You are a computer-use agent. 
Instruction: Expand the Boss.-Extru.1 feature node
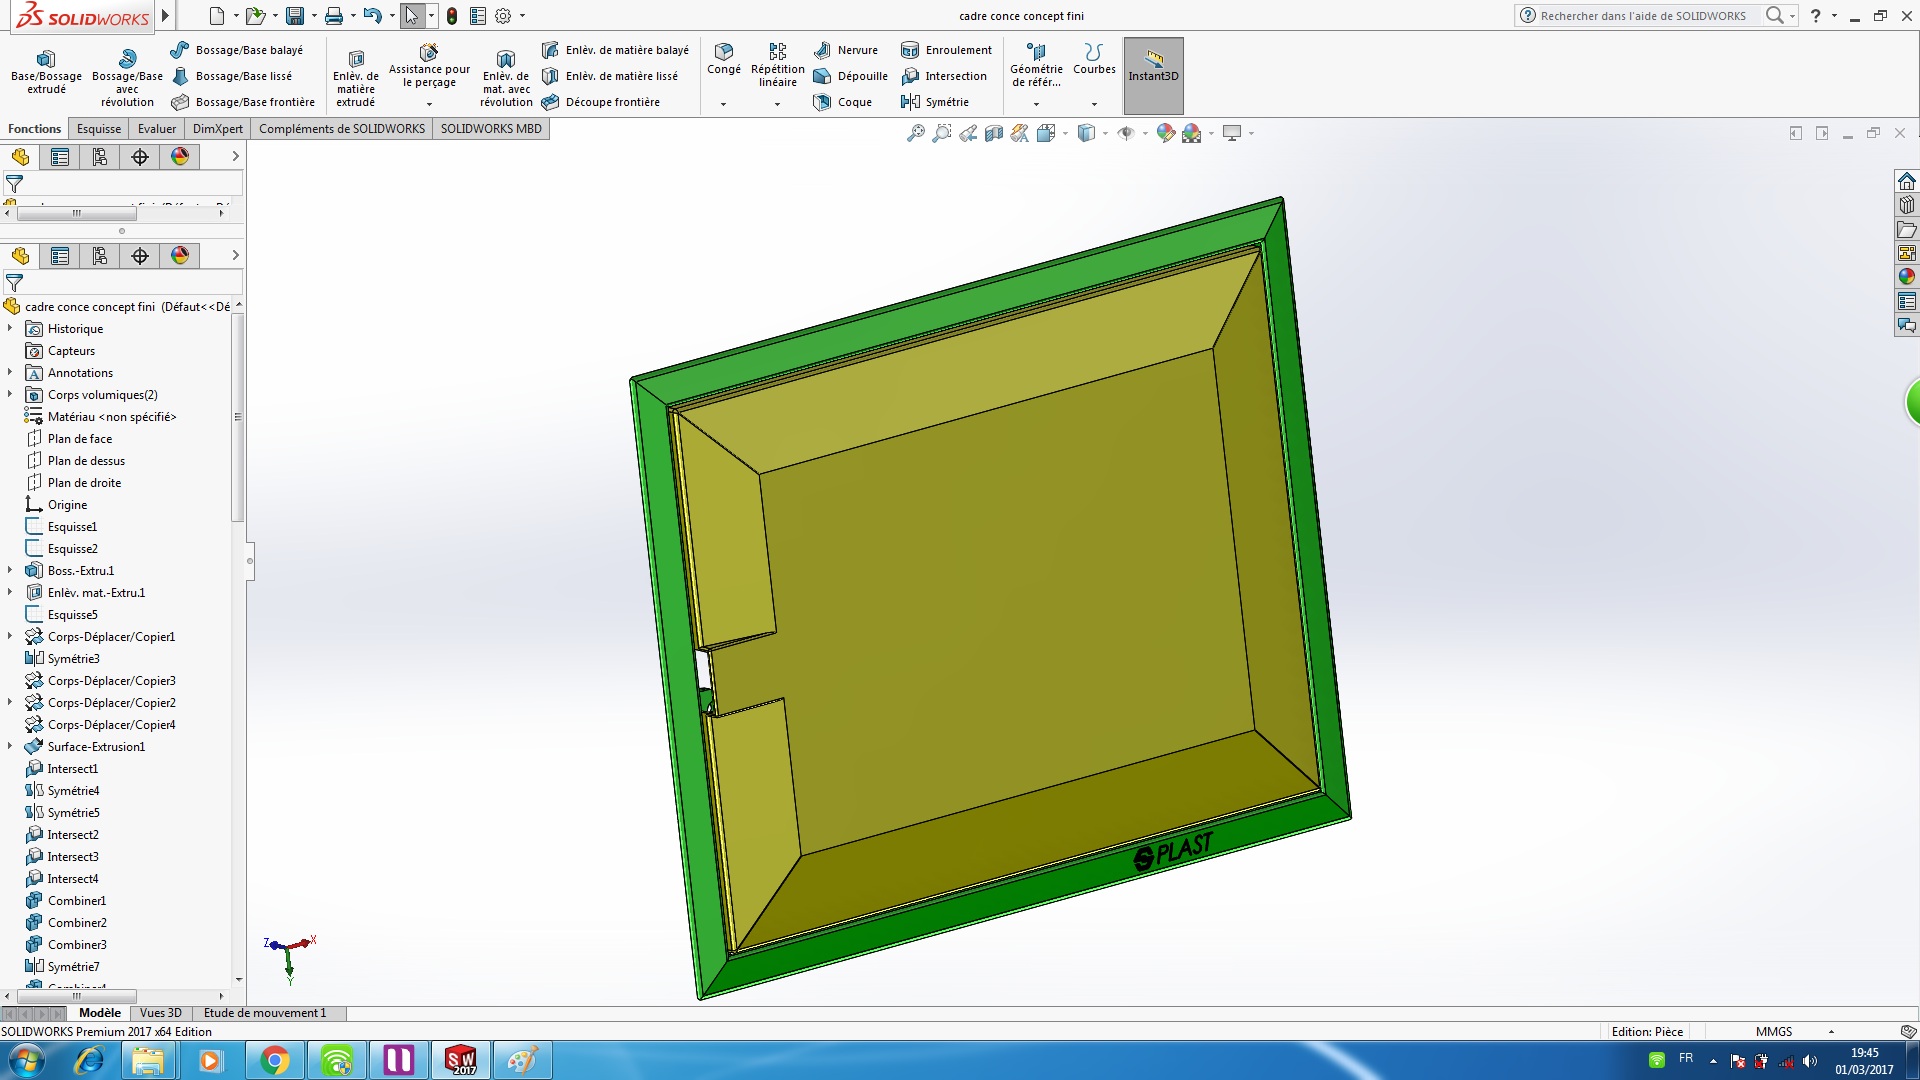tap(10, 571)
